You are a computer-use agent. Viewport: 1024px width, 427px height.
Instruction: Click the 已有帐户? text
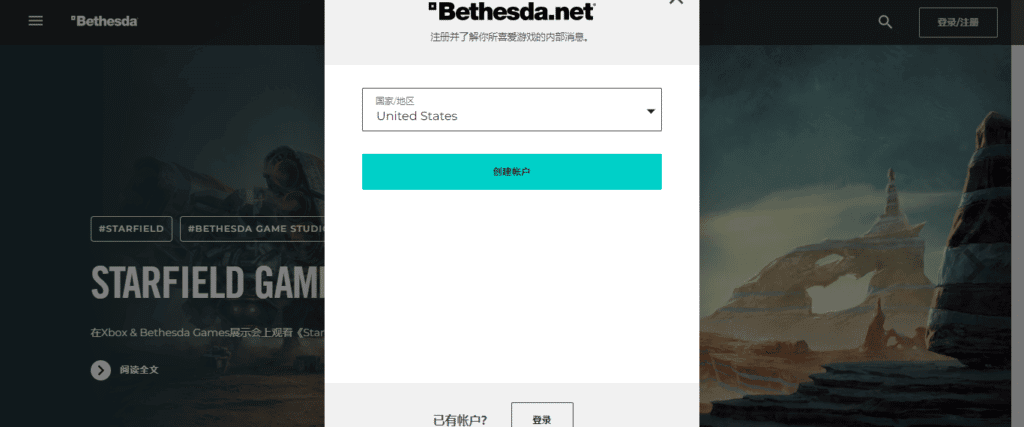tap(460, 420)
